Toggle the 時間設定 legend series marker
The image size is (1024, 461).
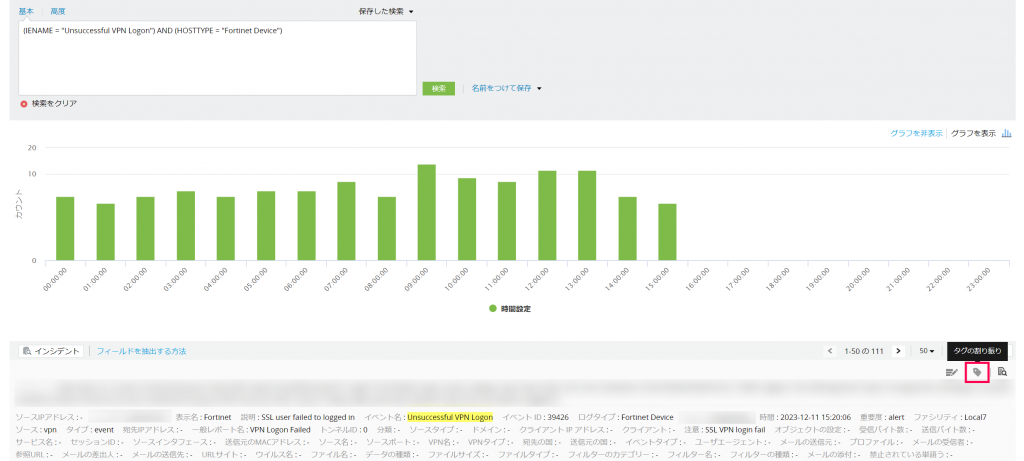coord(492,308)
